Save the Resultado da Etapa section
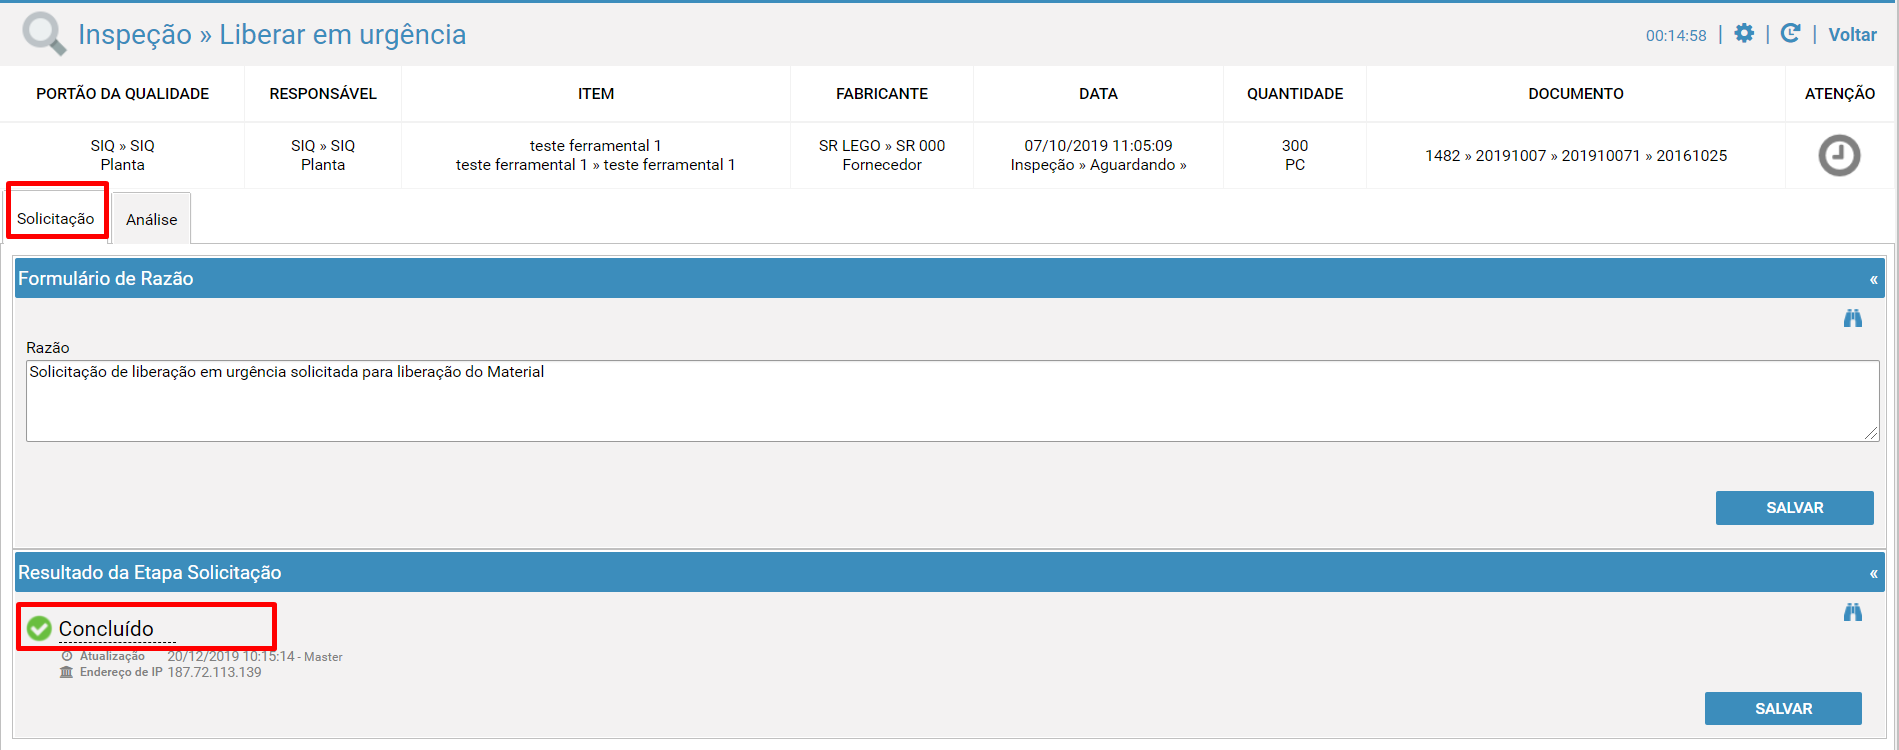This screenshot has height=750, width=1899. coord(1783,709)
